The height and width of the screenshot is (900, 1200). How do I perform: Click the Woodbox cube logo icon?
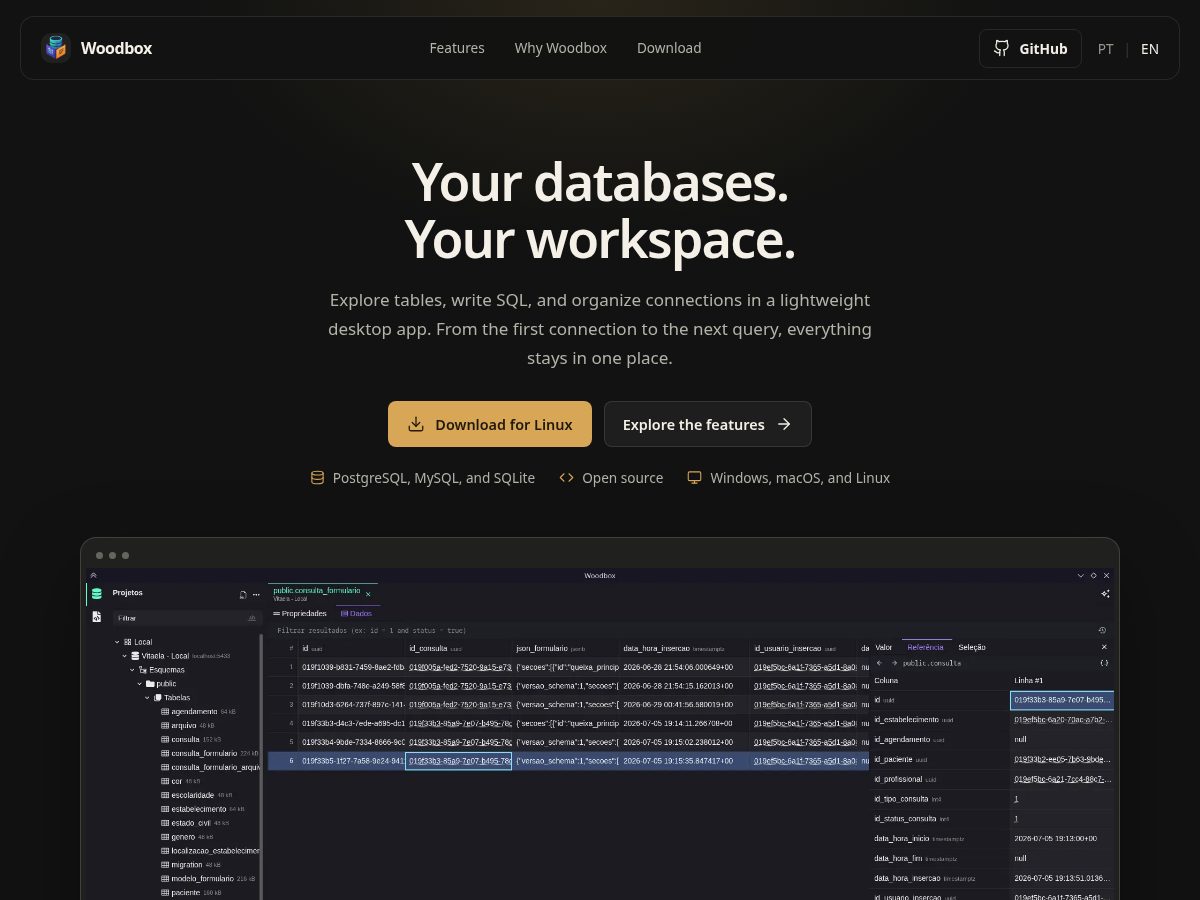(56, 48)
